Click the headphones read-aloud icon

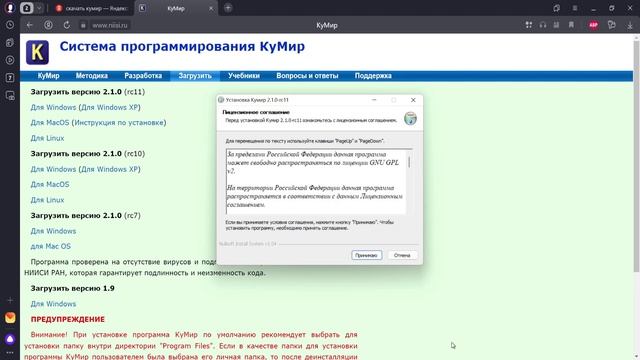(x=542, y=25)
